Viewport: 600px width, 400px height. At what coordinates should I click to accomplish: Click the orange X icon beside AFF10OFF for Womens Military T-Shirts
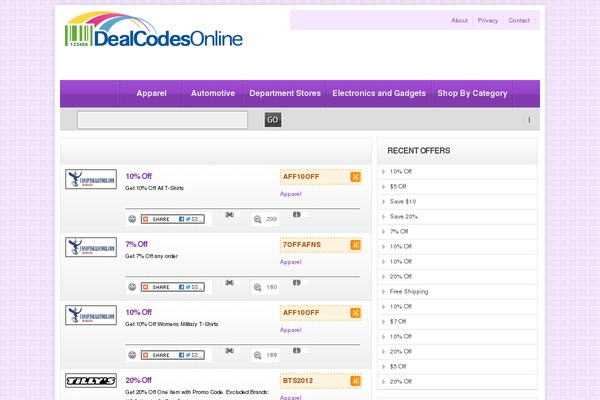(355, 313)
